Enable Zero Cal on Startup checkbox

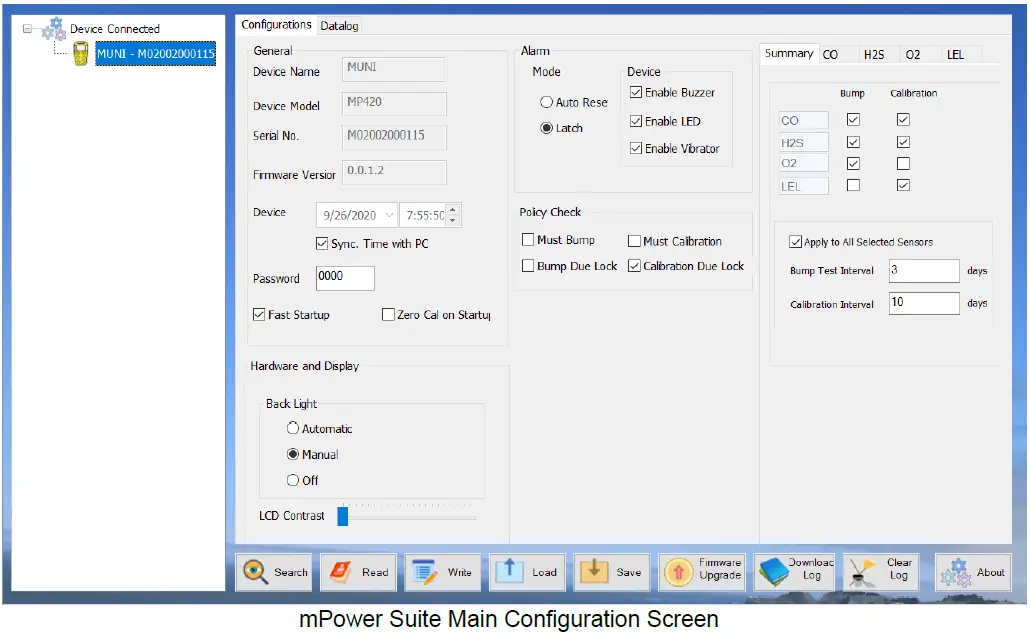click(x=388, y=315)
